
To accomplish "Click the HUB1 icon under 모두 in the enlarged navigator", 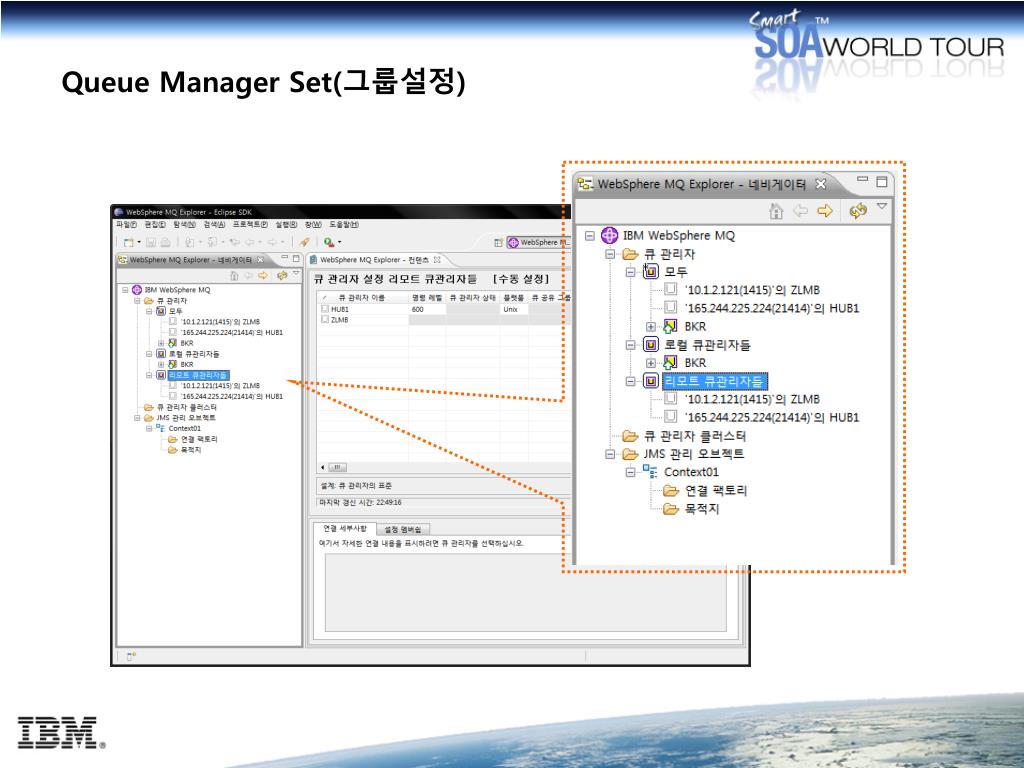I will (671, 308).
